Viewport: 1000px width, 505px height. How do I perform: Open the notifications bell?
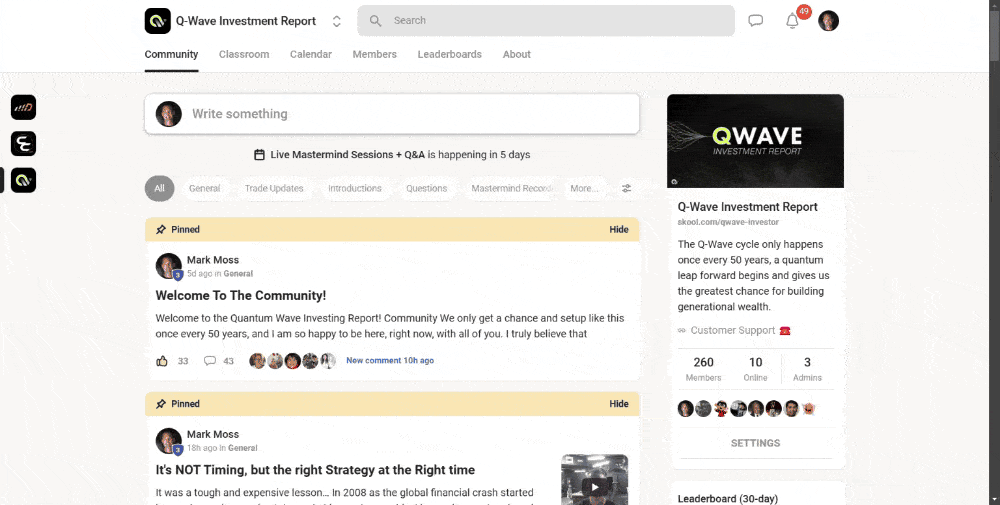[792, 21]
